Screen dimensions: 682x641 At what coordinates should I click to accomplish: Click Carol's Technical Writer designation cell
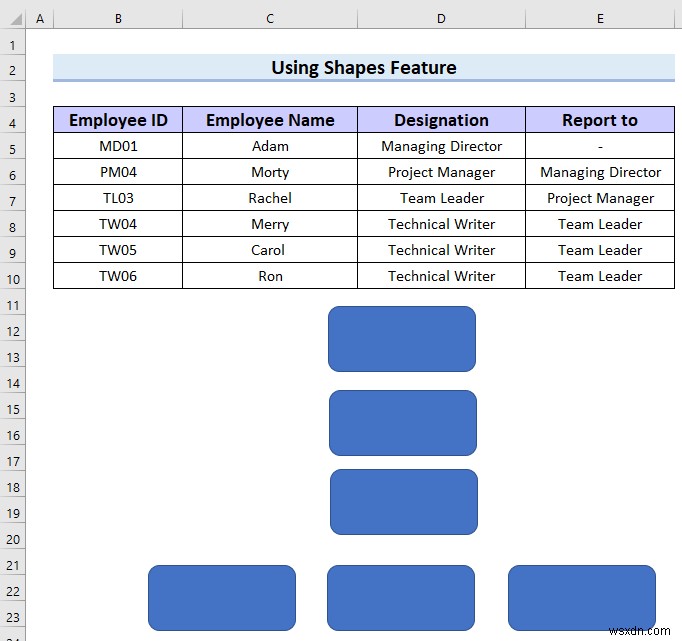[x=441, y=250]
